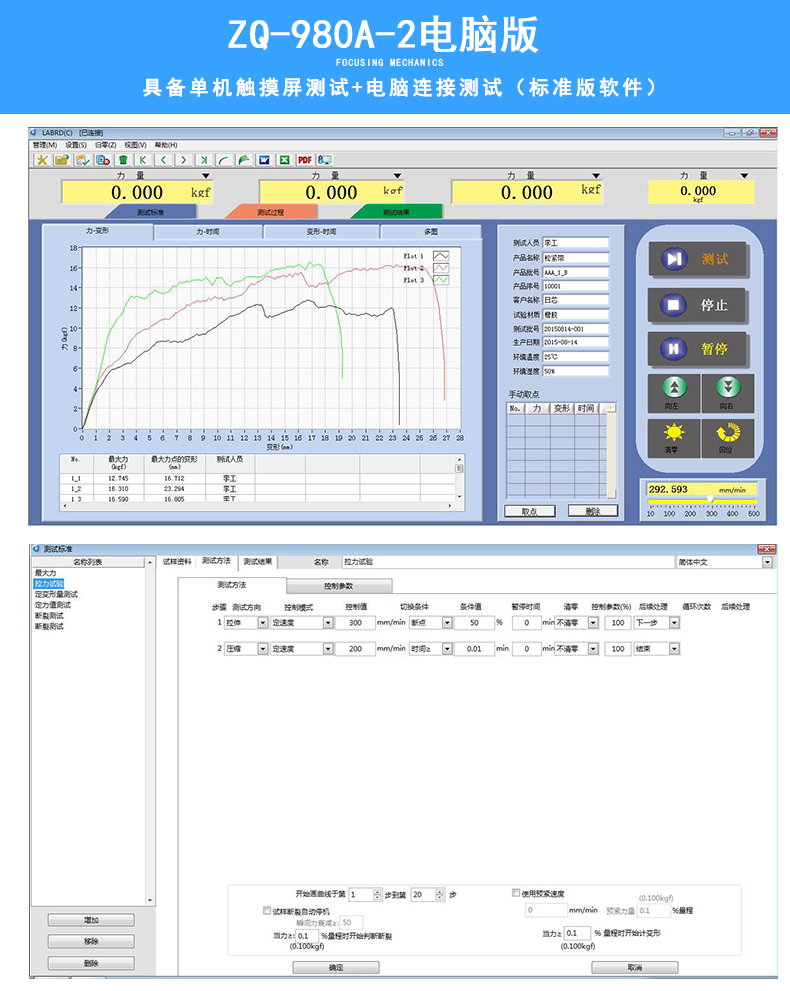Expand the first 力量 unit dropdown arrow
This screenshot has width=790, height=991.
[x=205, y=176]
